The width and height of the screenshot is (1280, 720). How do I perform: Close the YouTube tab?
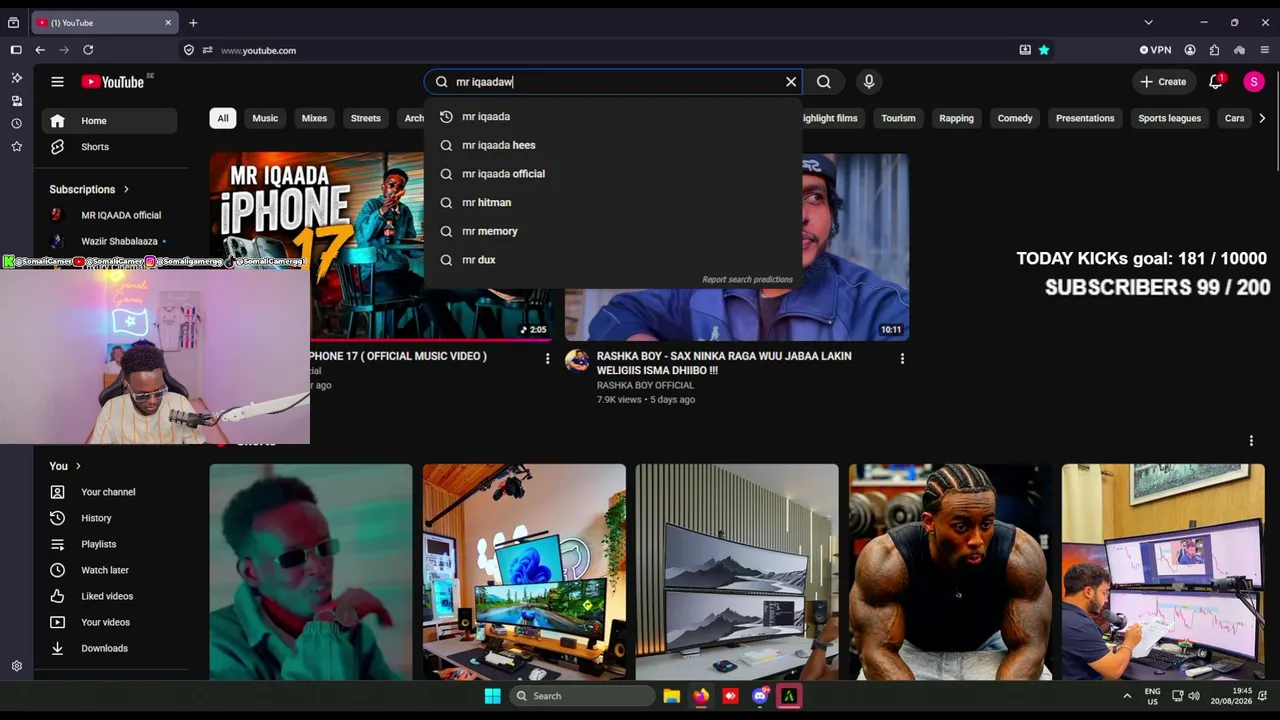click(x=168, y=23)
